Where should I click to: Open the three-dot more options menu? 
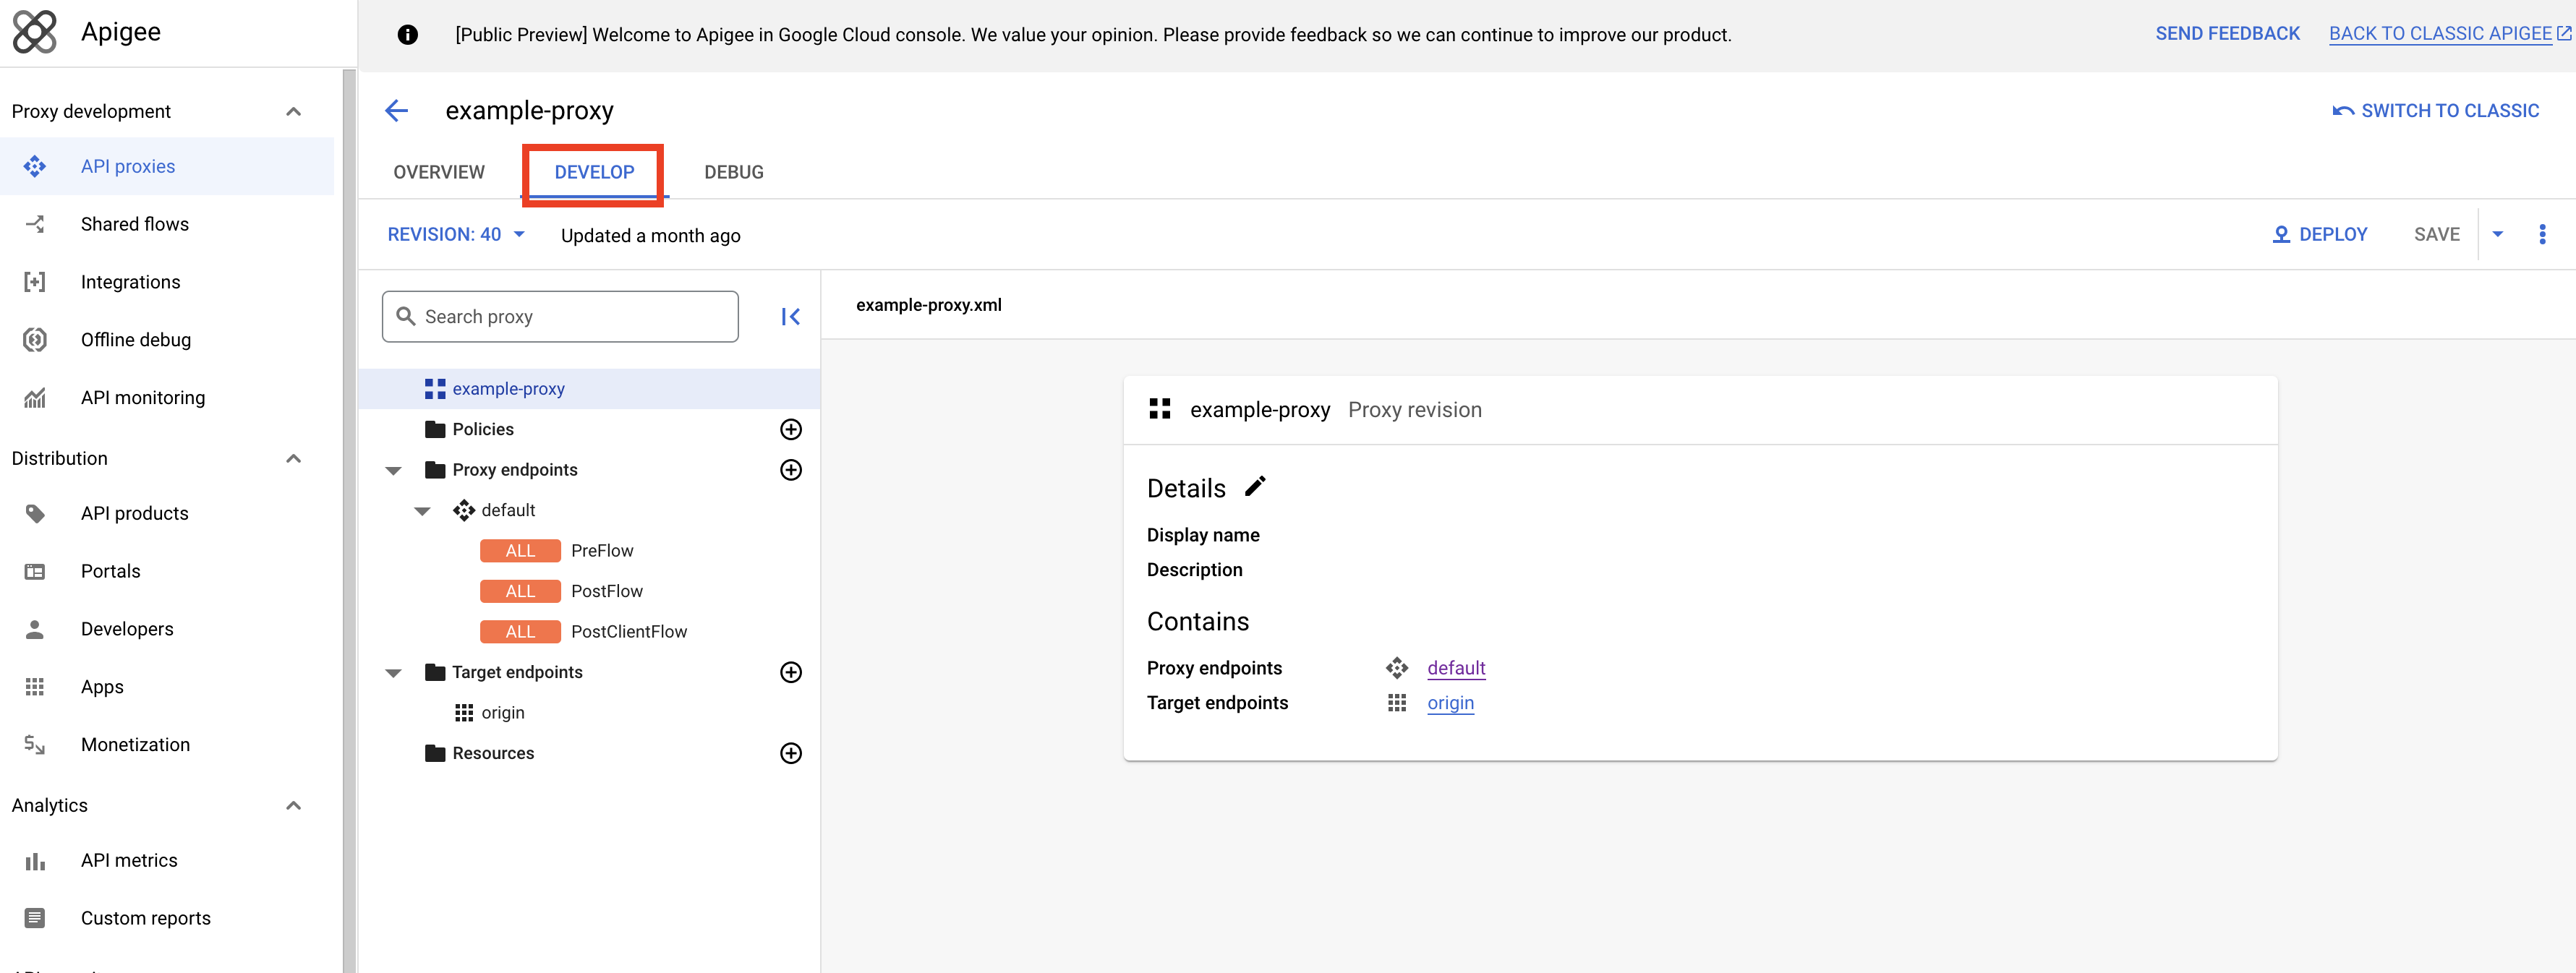pyautogui.click(x=2542, y=235)
